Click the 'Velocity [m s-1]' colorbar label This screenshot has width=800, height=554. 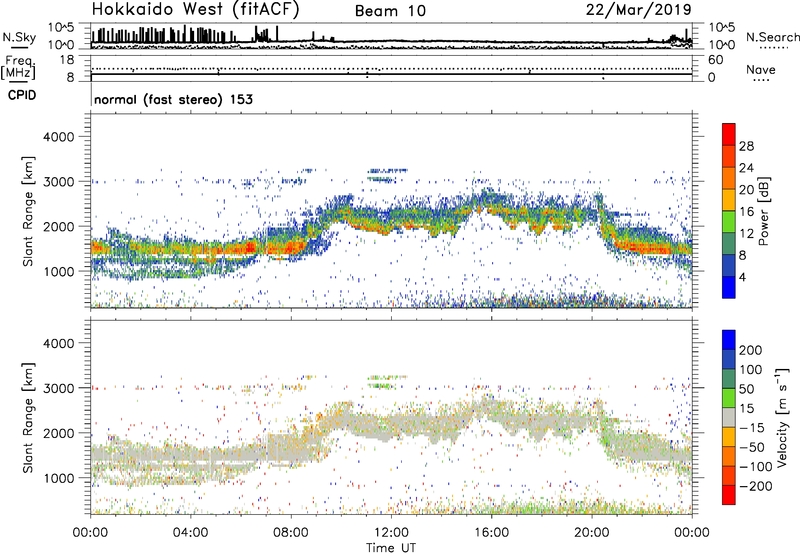click(781, 417)
